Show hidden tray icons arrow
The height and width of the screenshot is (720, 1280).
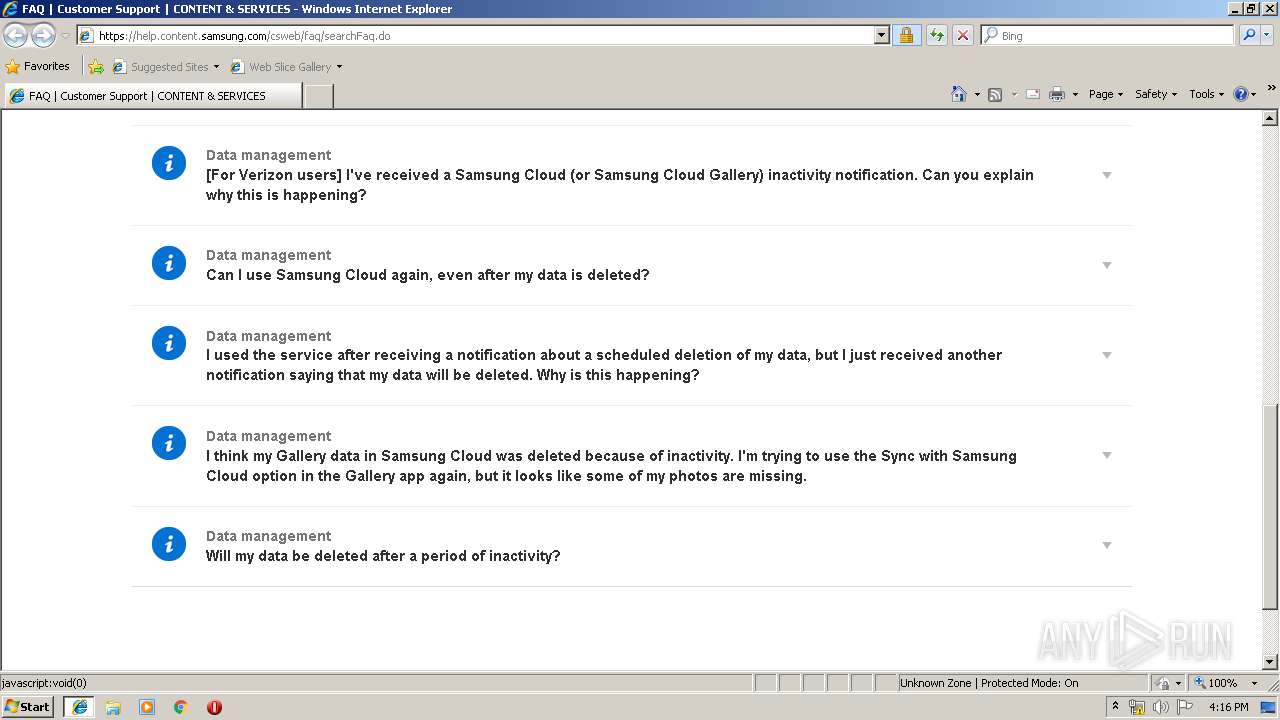(x=1116, y=707)
